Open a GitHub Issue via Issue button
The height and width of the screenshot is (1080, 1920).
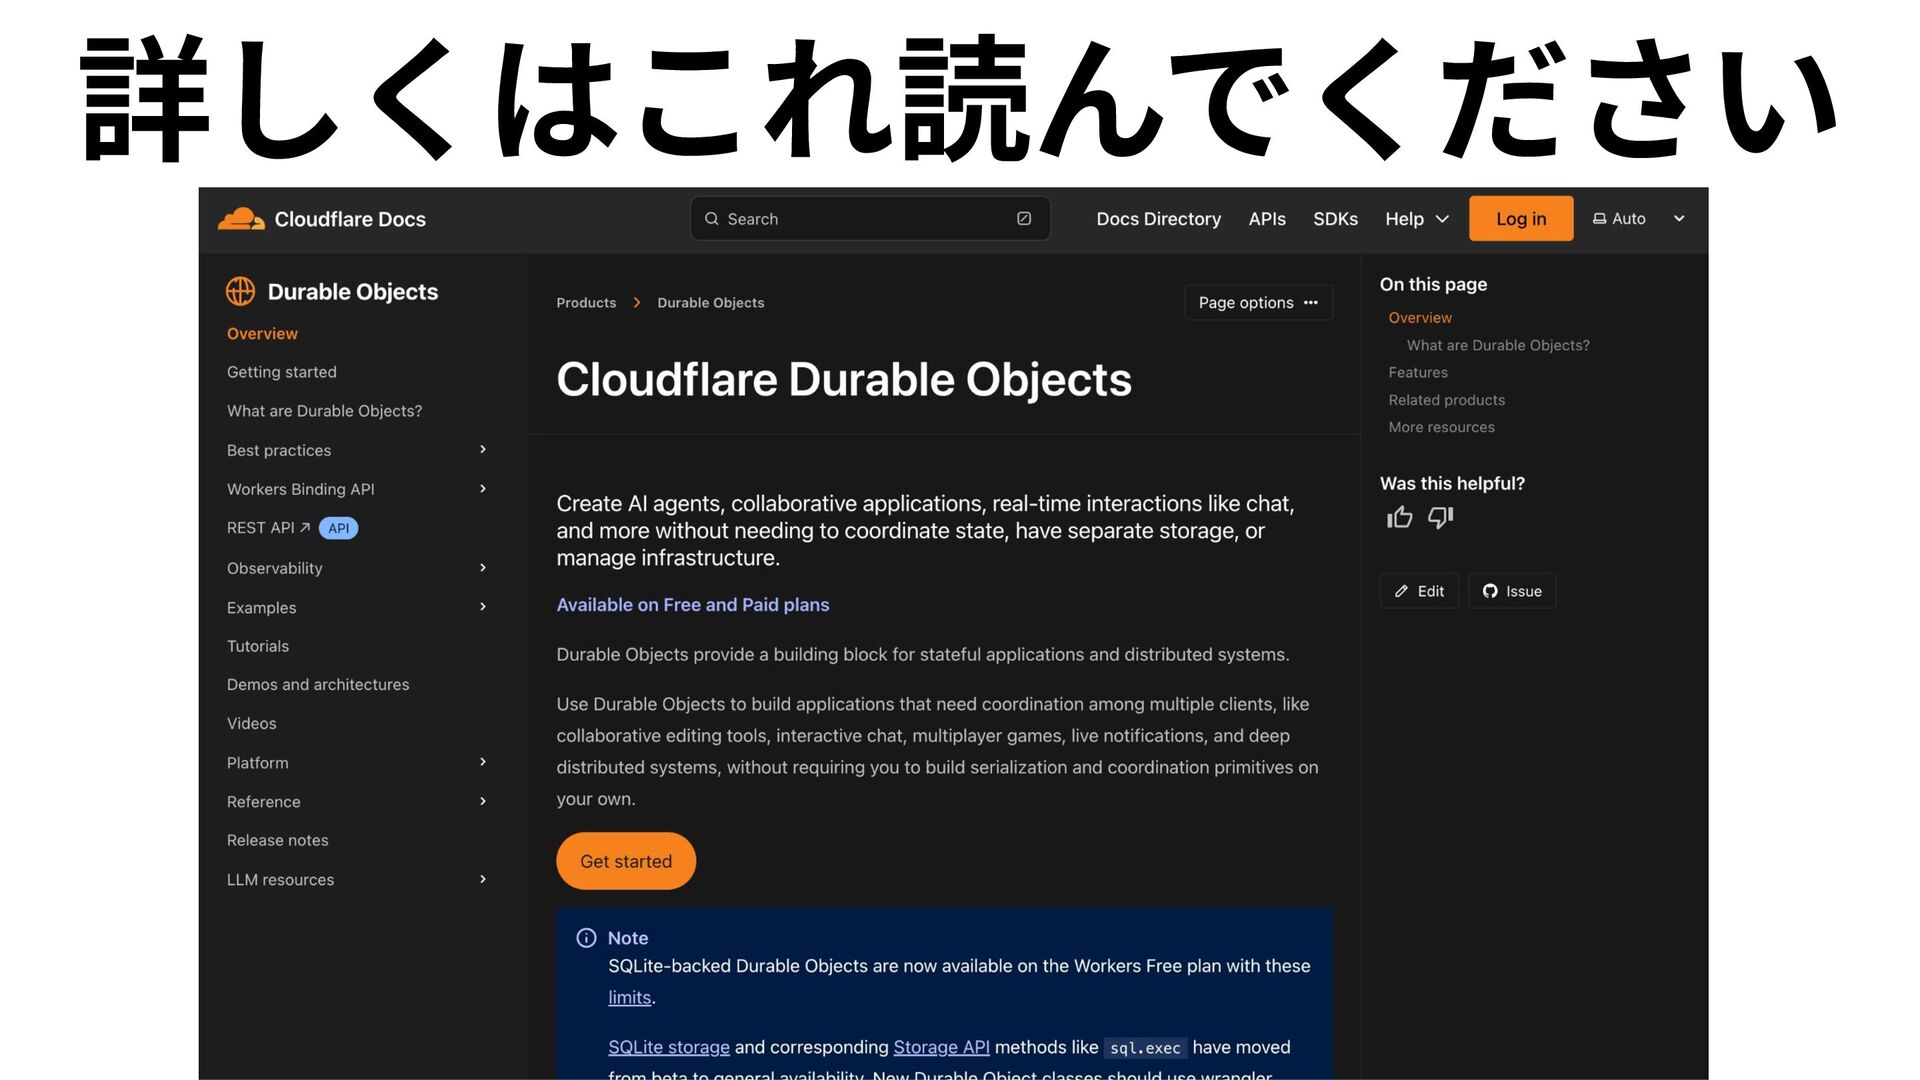pos(1512,591)
